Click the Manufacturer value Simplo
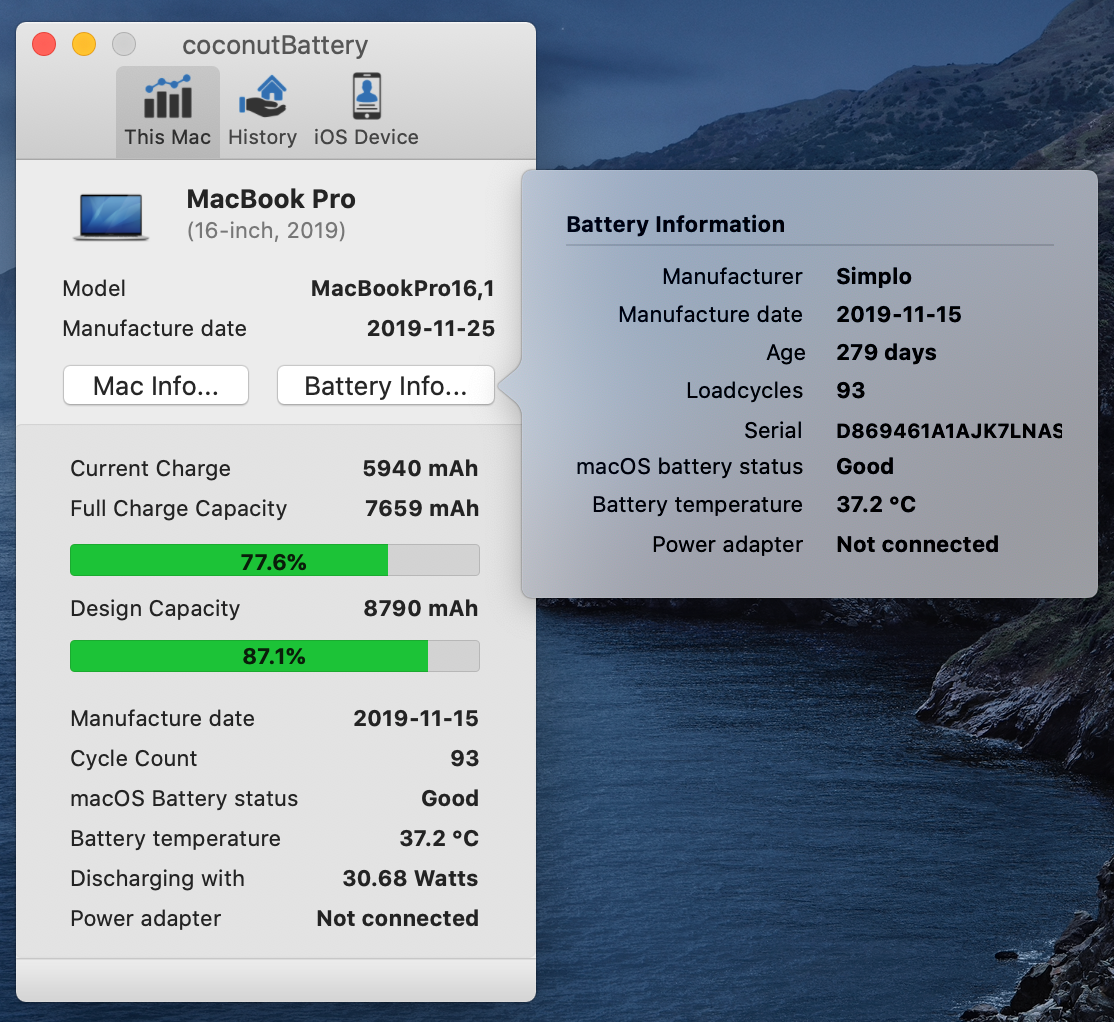 click(x=873, y=276)
